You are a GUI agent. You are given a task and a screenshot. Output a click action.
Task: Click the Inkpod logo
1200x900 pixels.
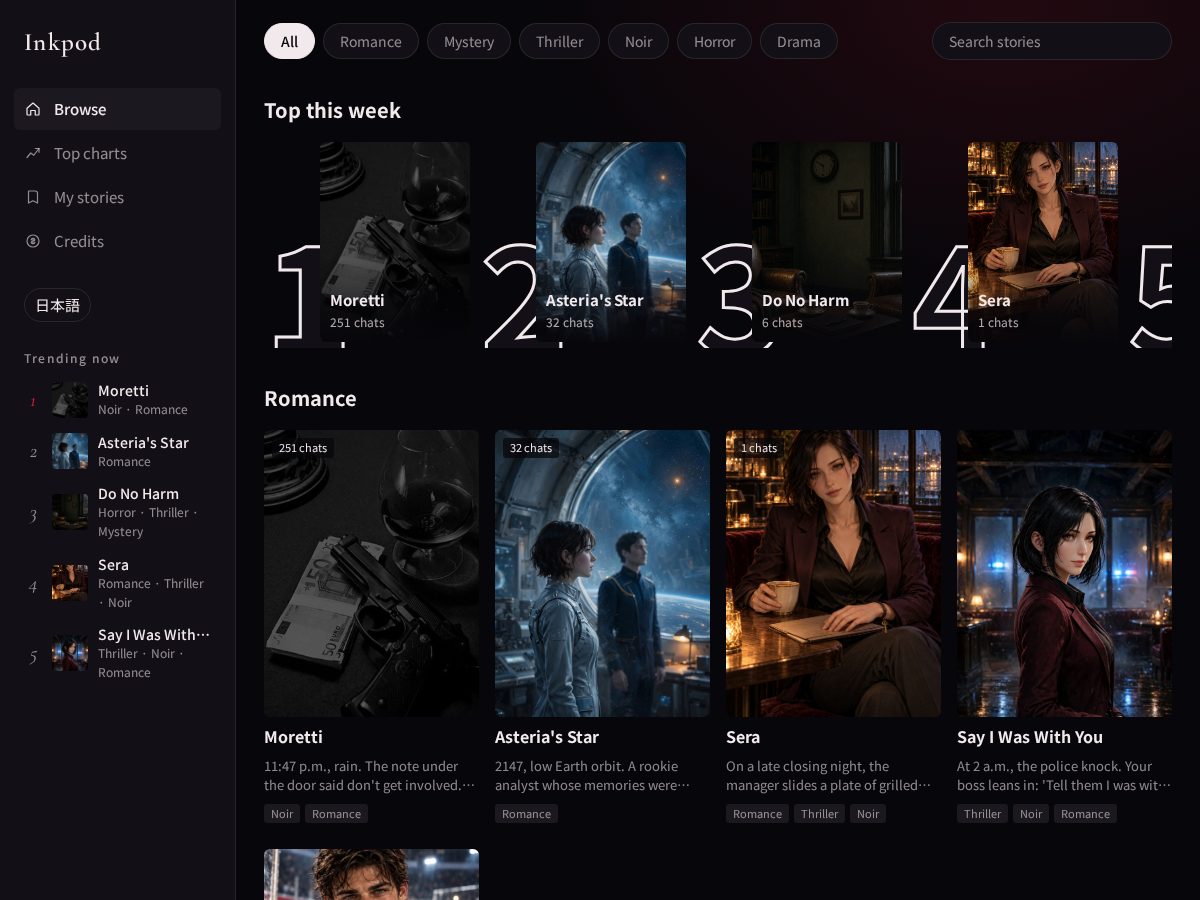click(62, 42)
